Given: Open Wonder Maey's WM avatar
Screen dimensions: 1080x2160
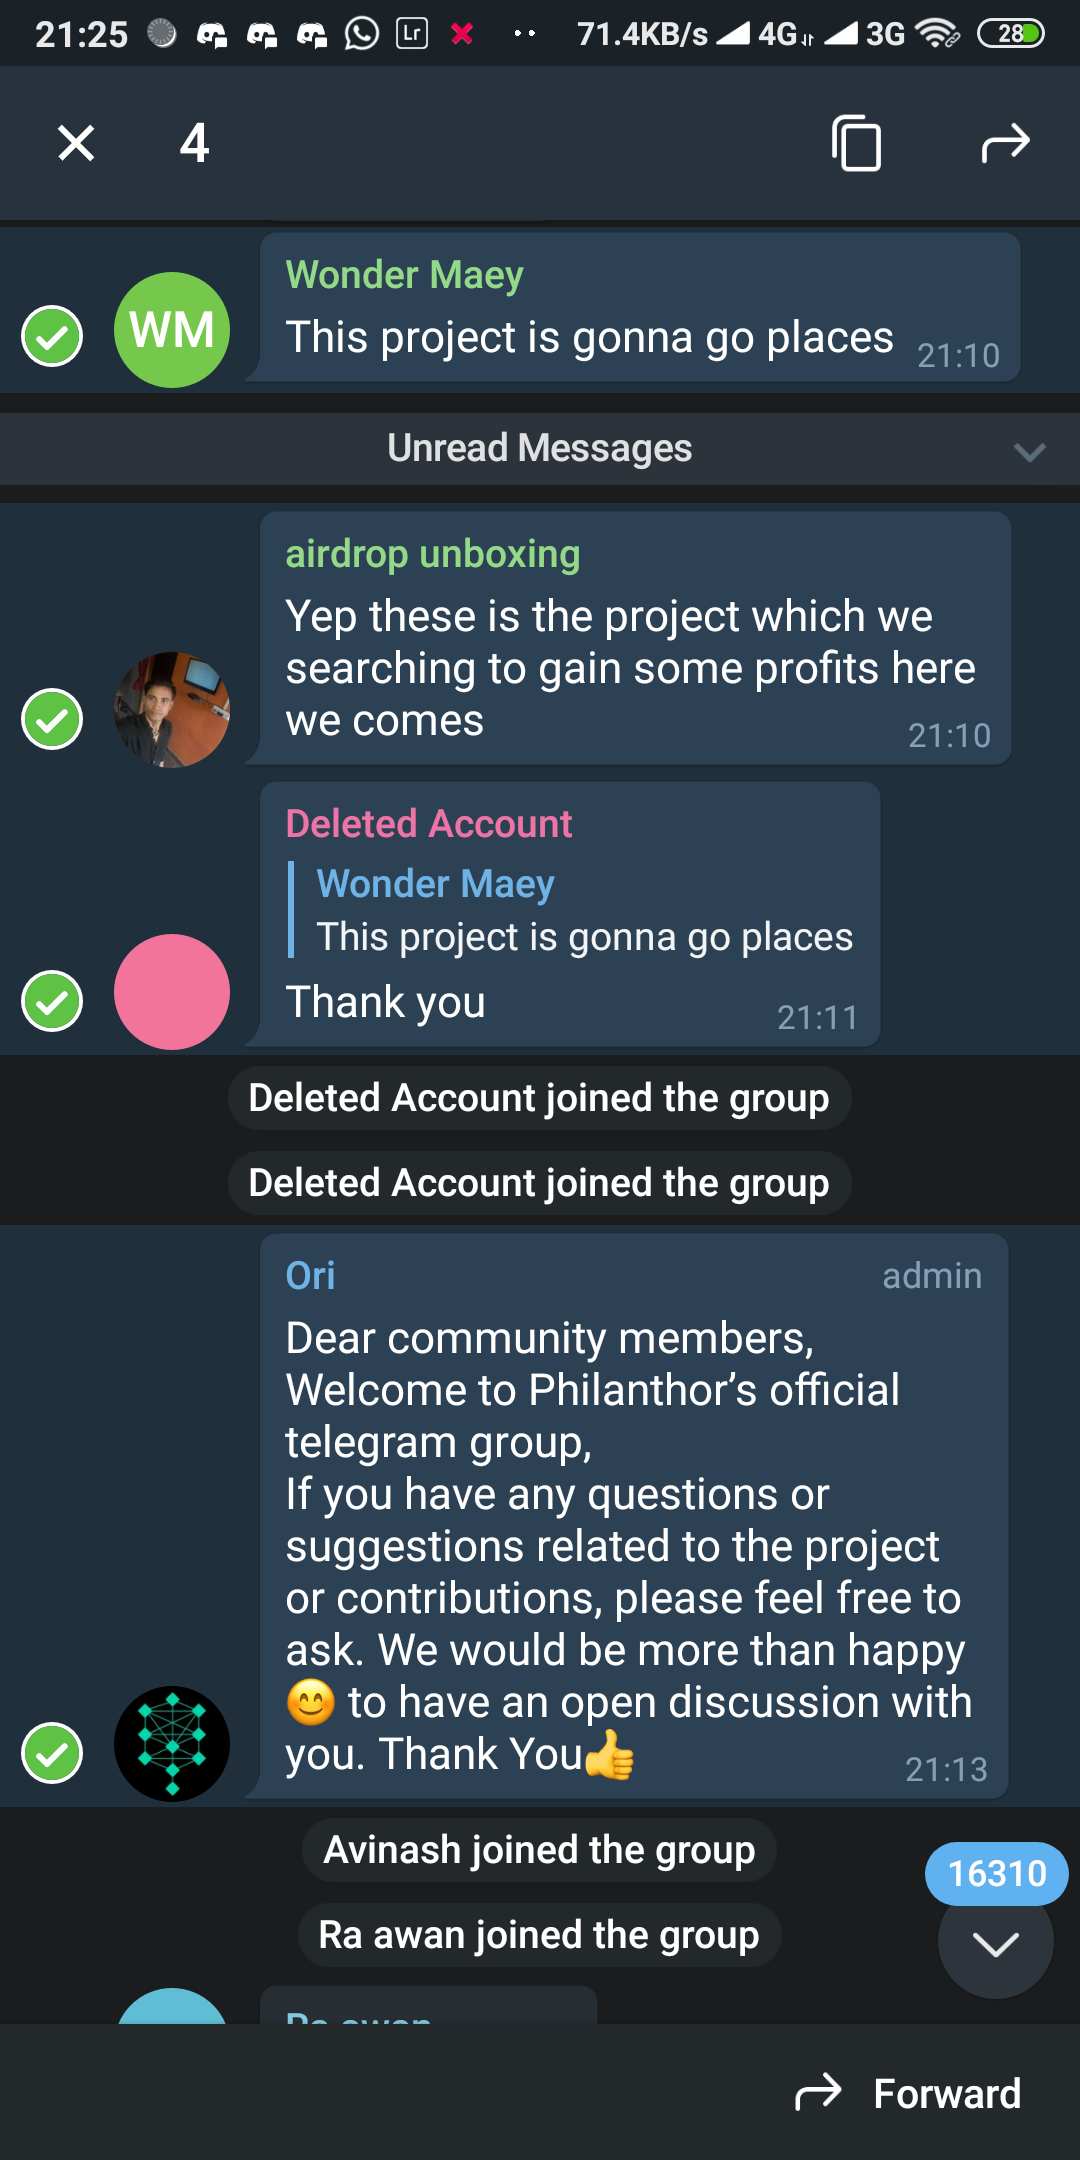Looking at the screenshot, I should (172, 330).
